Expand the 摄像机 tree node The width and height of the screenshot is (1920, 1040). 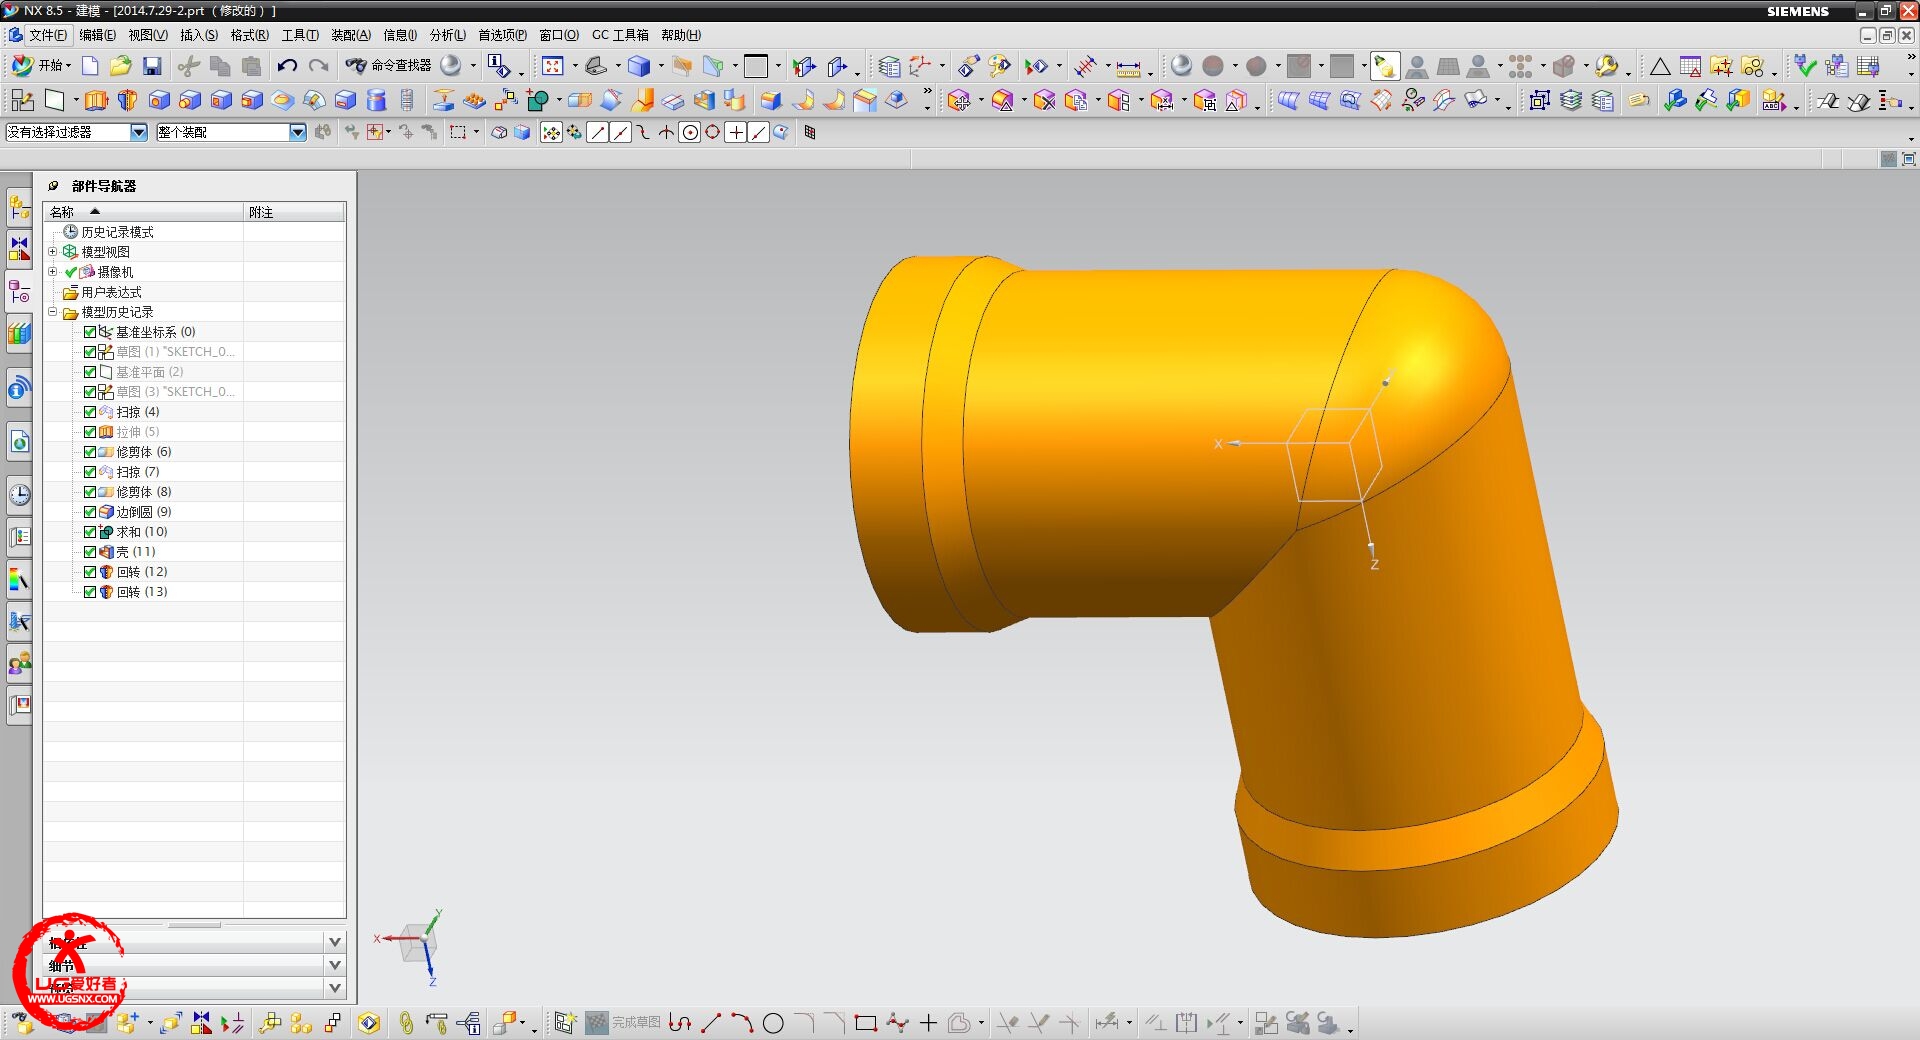53,271
